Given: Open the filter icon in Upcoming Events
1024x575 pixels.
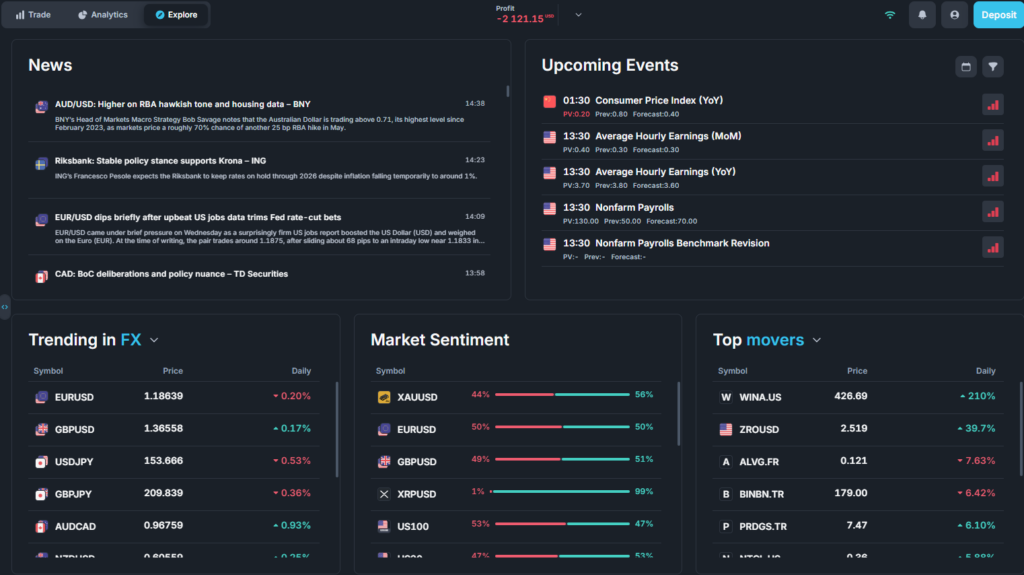Looking at the screenshot, I should (992, 66).
